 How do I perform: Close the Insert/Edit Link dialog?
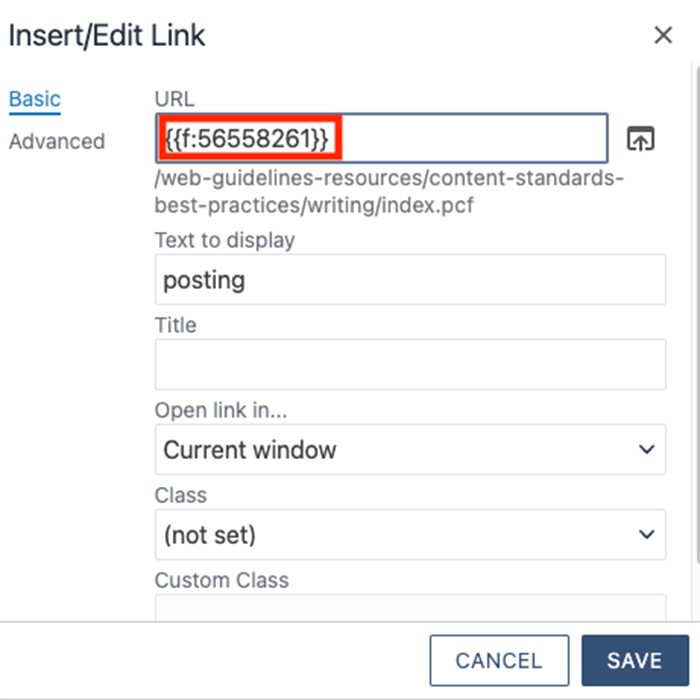click(x=662, y=36)
